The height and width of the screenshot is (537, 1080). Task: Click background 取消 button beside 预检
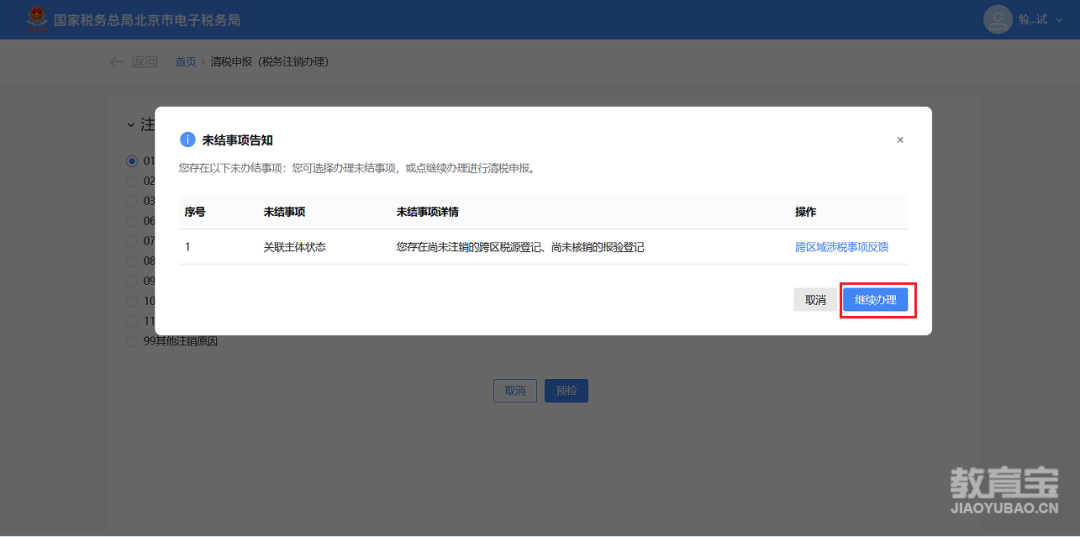tap(515, 391)
